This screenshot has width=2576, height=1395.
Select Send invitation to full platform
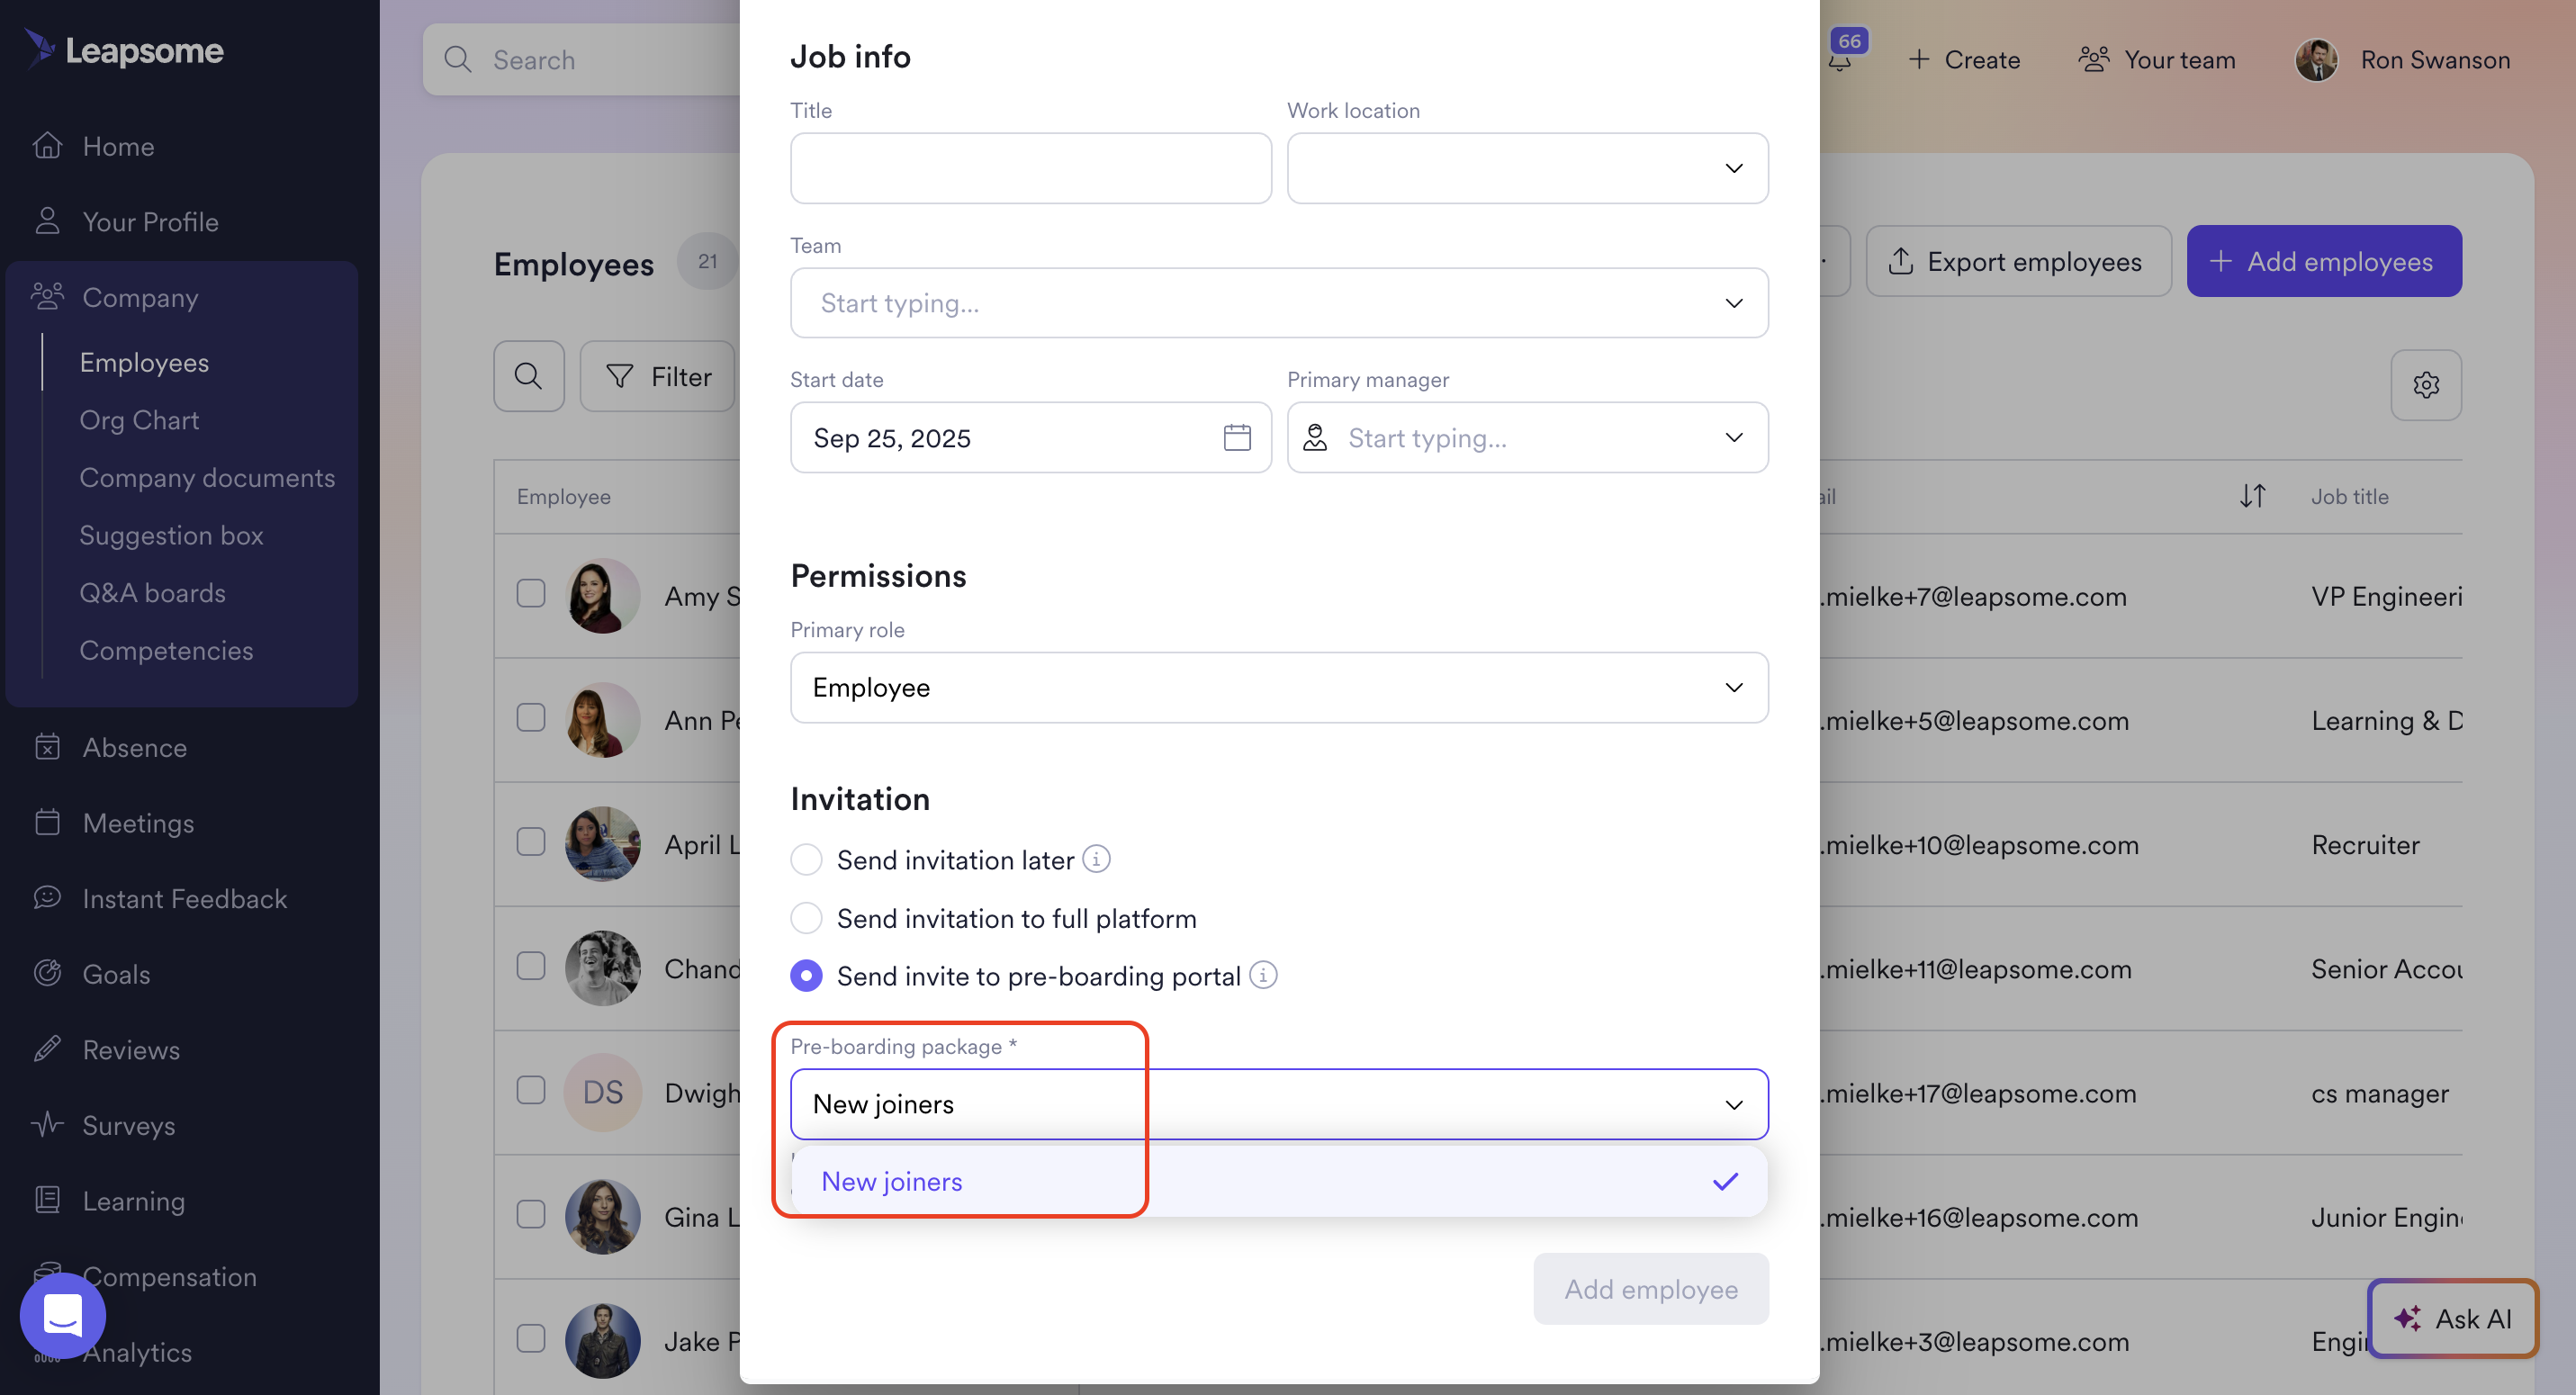[806, 918]
